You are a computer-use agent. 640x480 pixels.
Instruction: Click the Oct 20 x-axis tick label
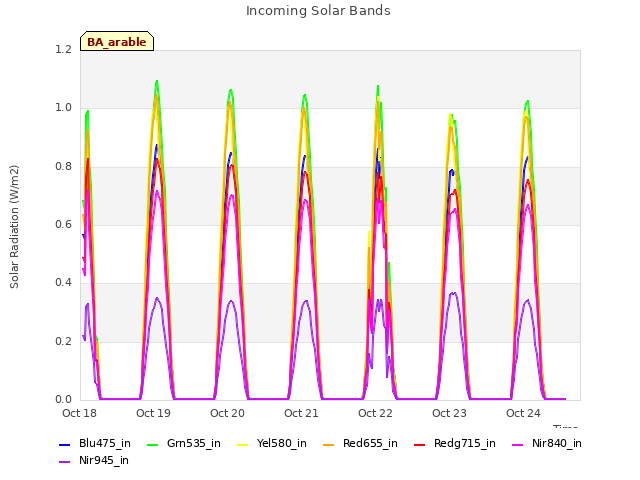[x=227, y=413]
